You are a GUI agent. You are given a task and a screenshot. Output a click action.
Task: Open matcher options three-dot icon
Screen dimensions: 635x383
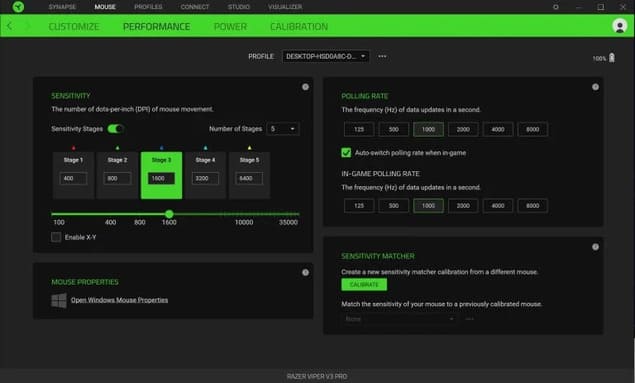[469, 319]
